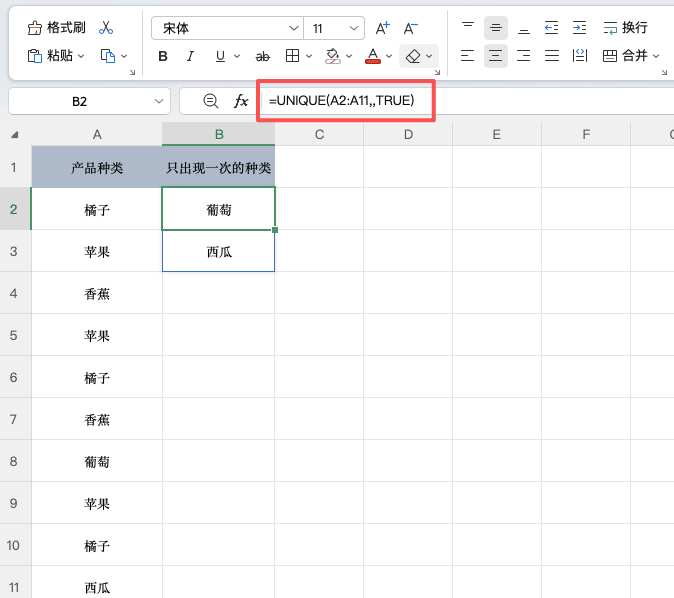674x598 pixels.
Task: Expand the Copy options arrow
Action: click(124, 56)
